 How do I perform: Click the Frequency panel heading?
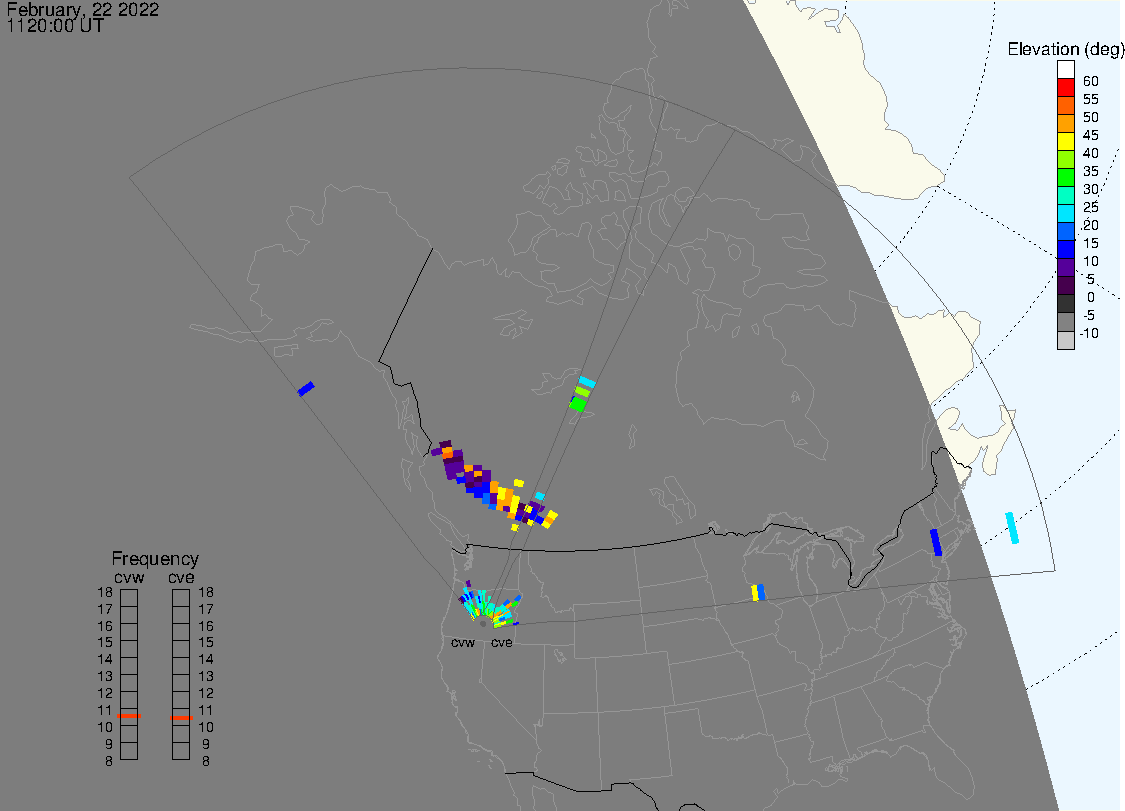(155, 558)
